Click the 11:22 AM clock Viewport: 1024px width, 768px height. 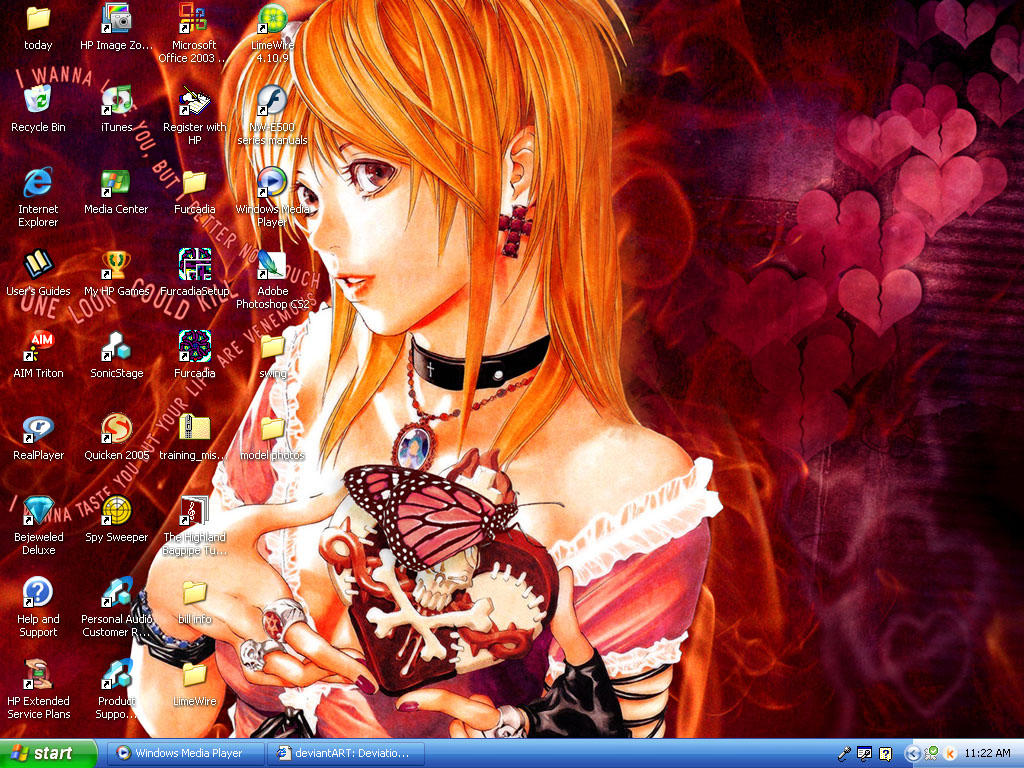pos(987,754)
